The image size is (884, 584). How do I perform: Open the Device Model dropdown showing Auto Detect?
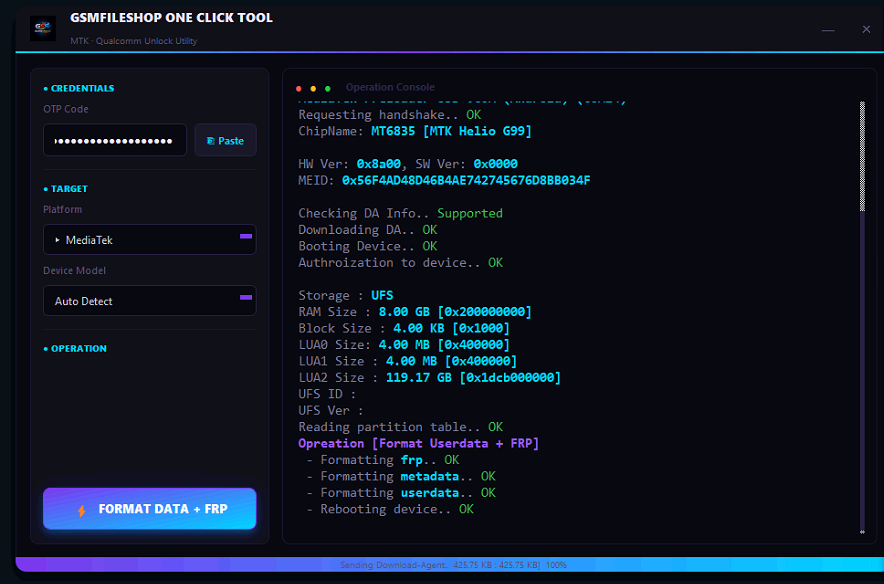[150, 301]
